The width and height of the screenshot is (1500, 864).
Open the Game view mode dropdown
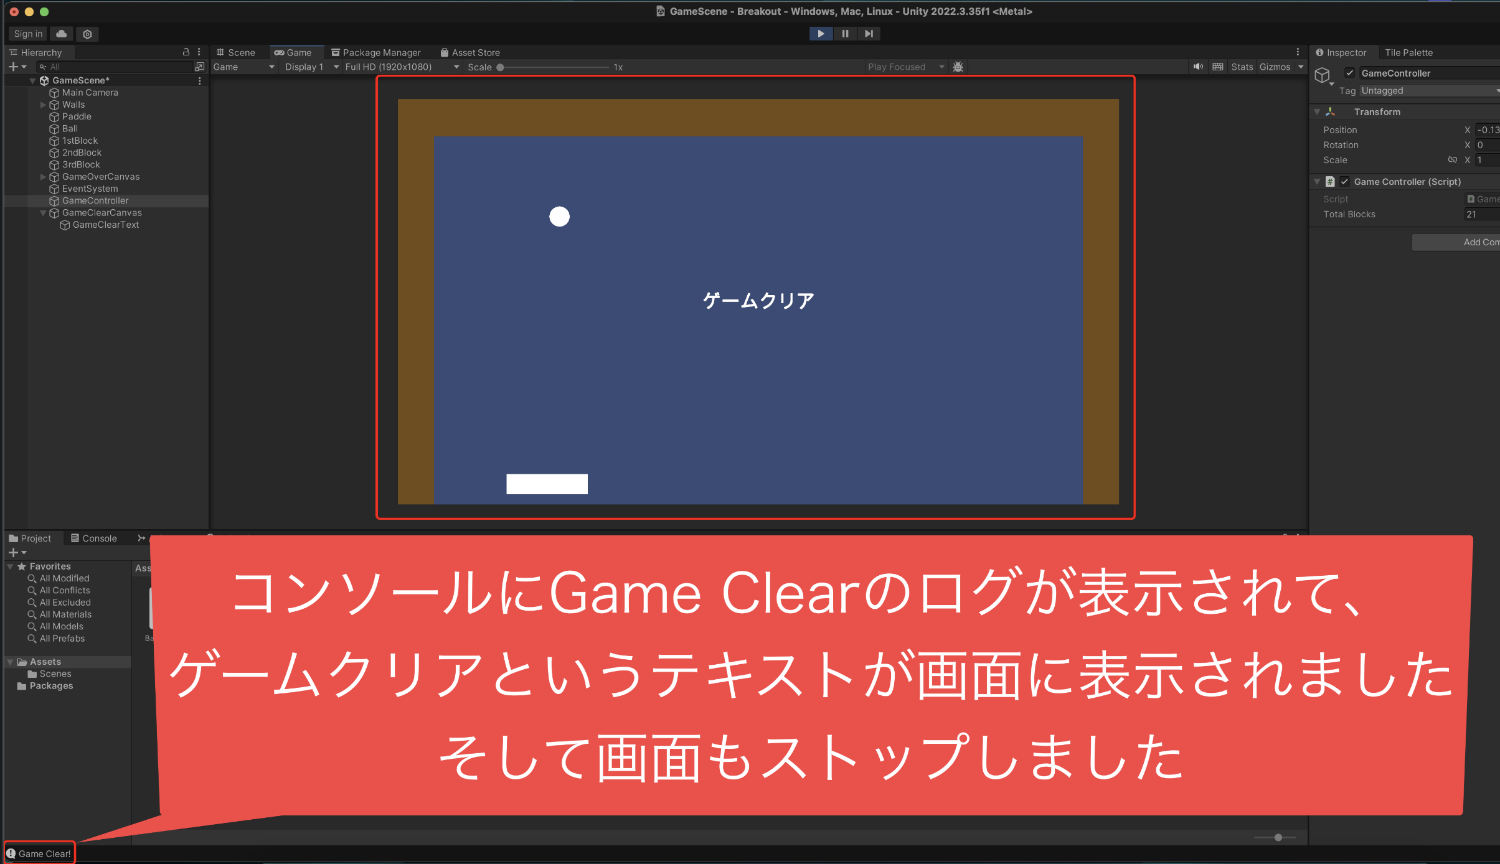(x=244, y=67)
